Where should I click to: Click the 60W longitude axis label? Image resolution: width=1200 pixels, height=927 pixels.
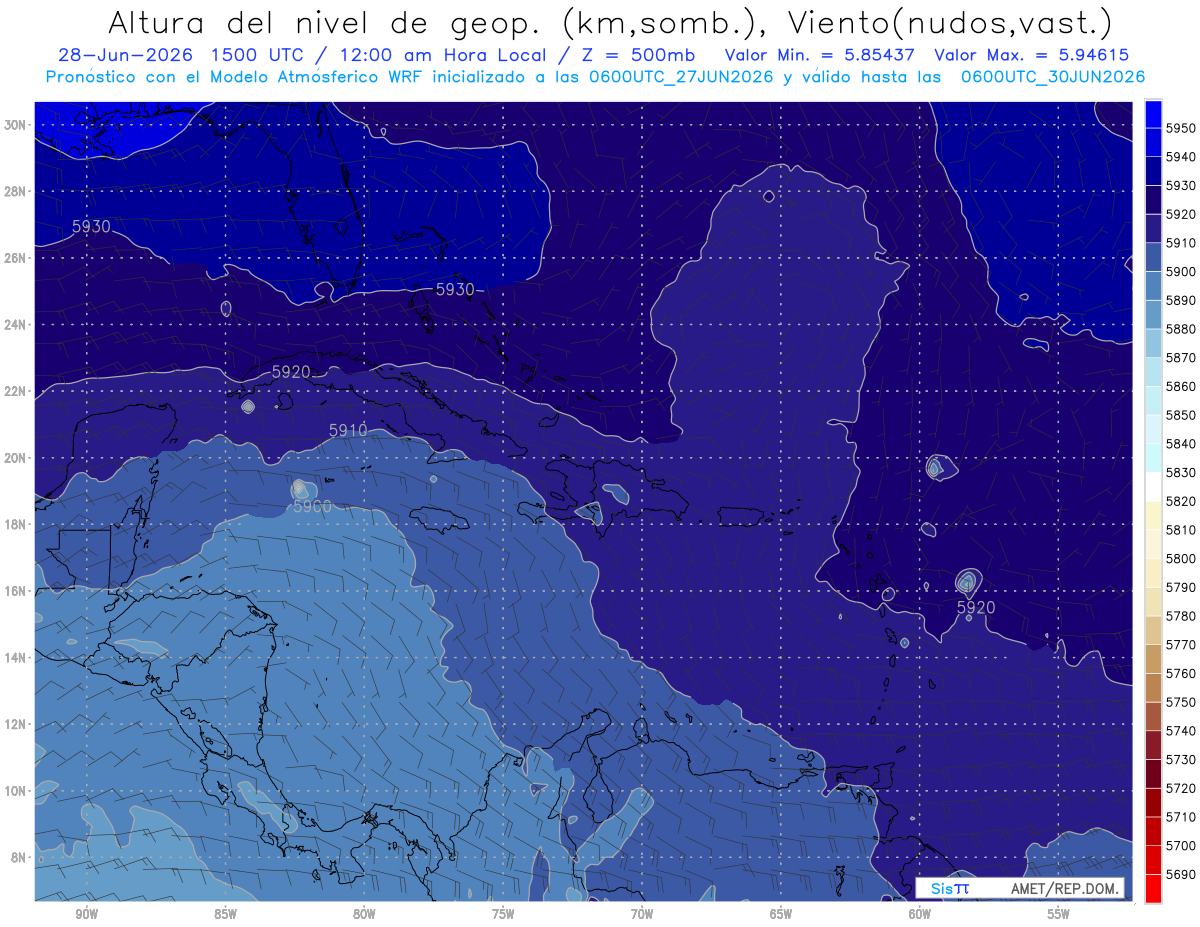(x=920, y=915)
